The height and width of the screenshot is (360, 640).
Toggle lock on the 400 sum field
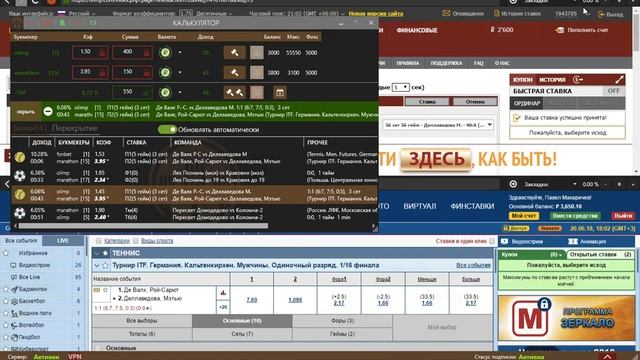(147, 53)
